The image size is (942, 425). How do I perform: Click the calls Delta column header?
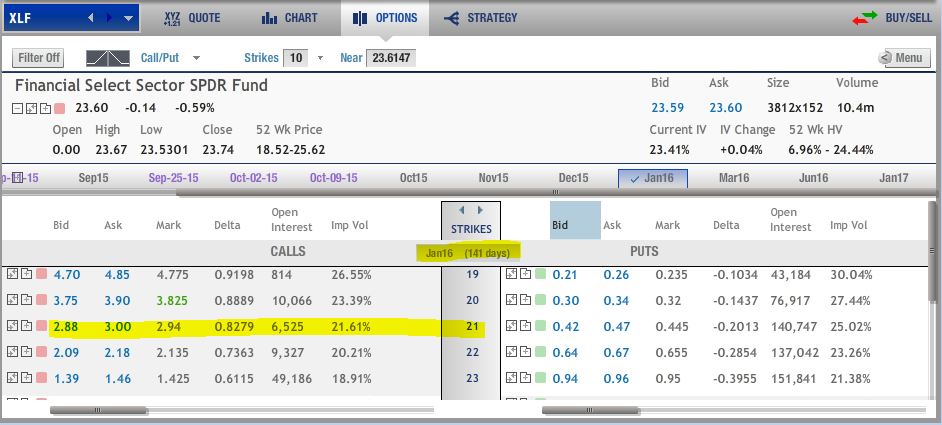tap(227, 225)
